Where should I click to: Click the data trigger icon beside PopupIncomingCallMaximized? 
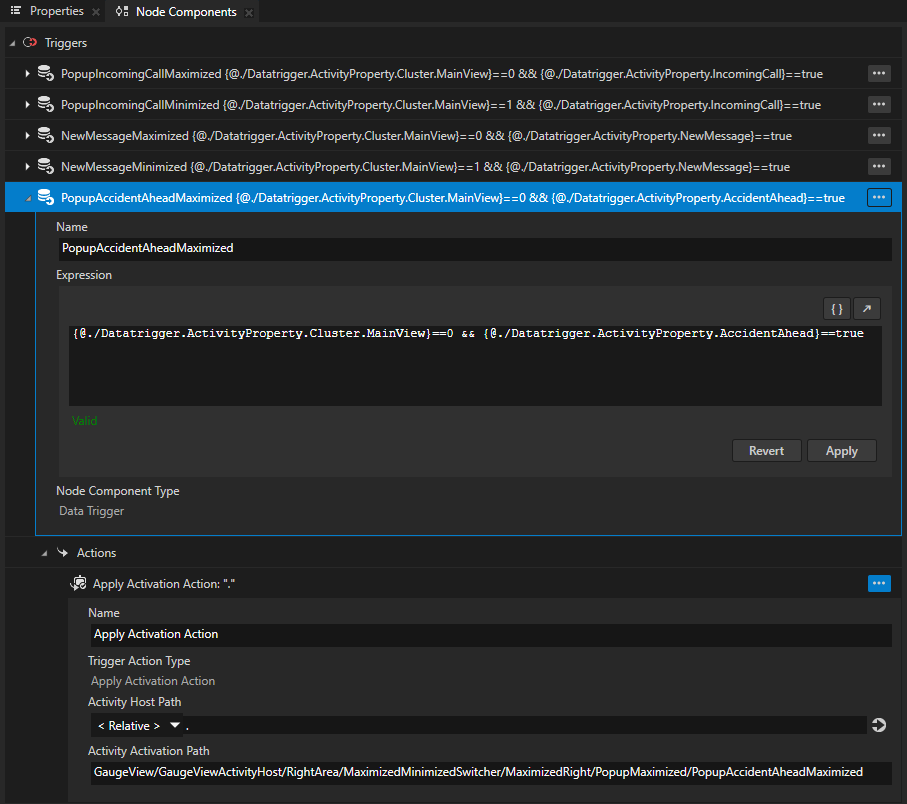click(46, 73)
